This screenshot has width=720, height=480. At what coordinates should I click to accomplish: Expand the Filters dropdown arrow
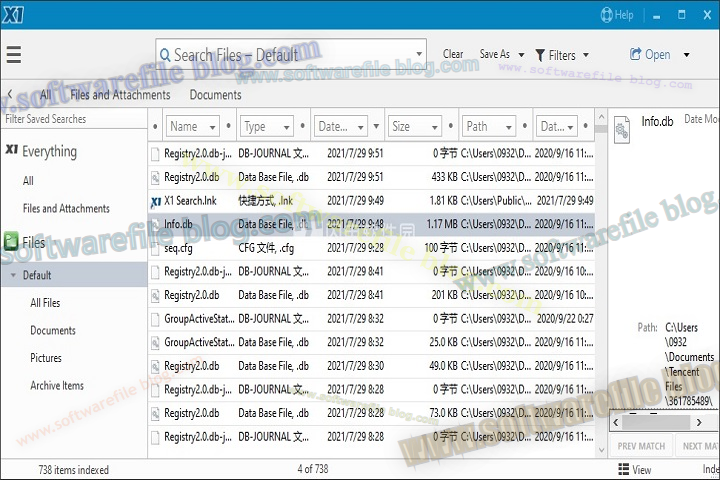[586, 55]
